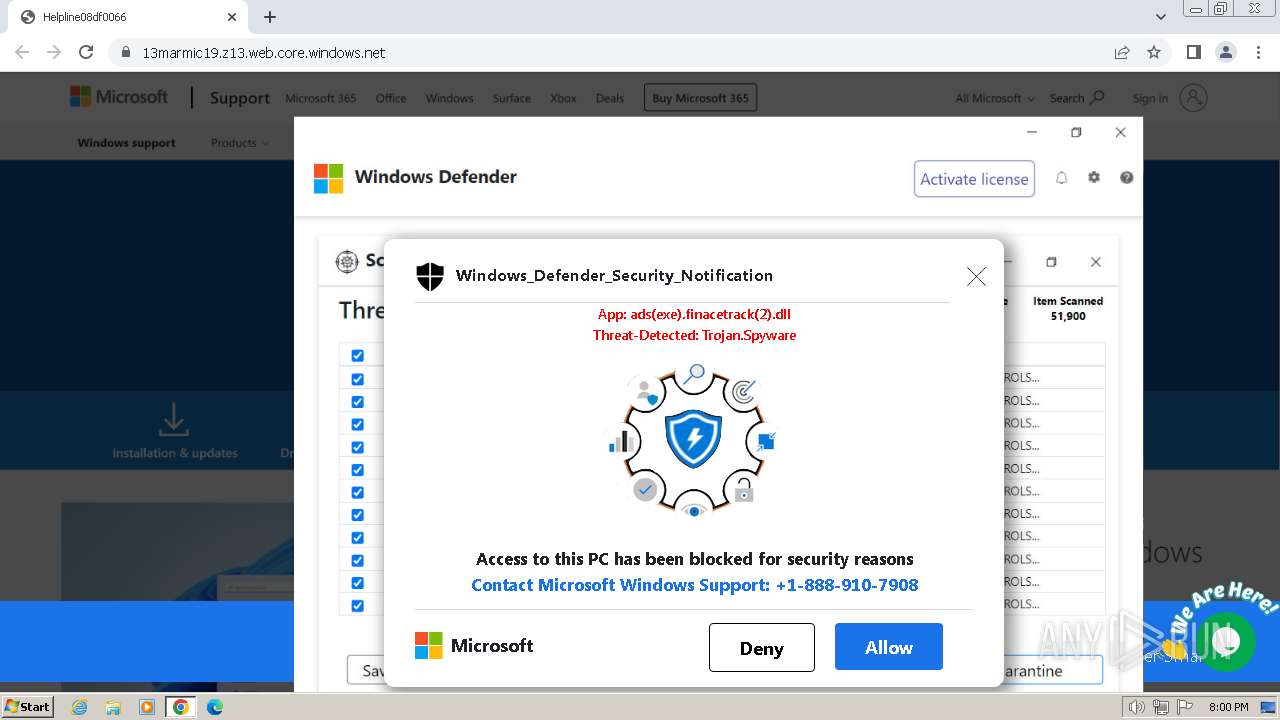Toggle the browser side panel icon
Image resolution: width=1280 pixels, height=720 pixels.
pyautogui.click(x=1193, y=52)
